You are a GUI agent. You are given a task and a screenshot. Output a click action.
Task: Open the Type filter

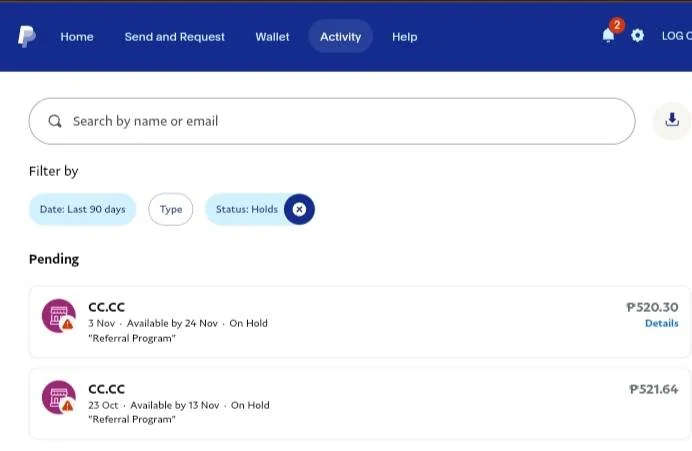point(171,209)
